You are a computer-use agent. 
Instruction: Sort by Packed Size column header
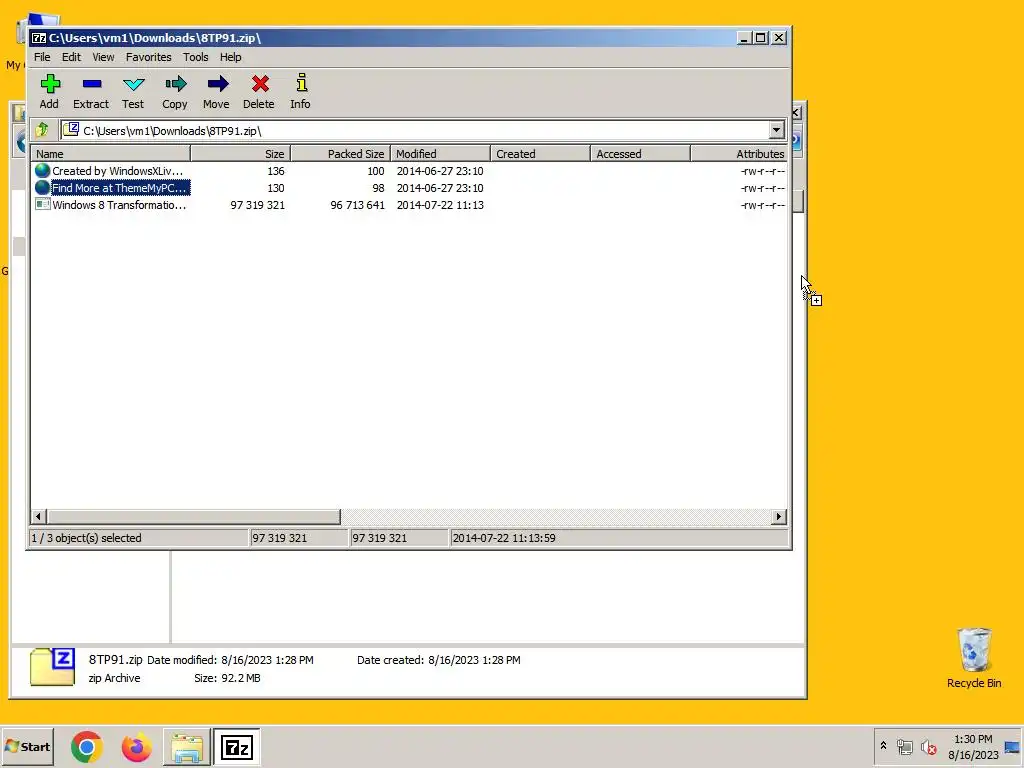pyautogui.click(x=340, y=154)
